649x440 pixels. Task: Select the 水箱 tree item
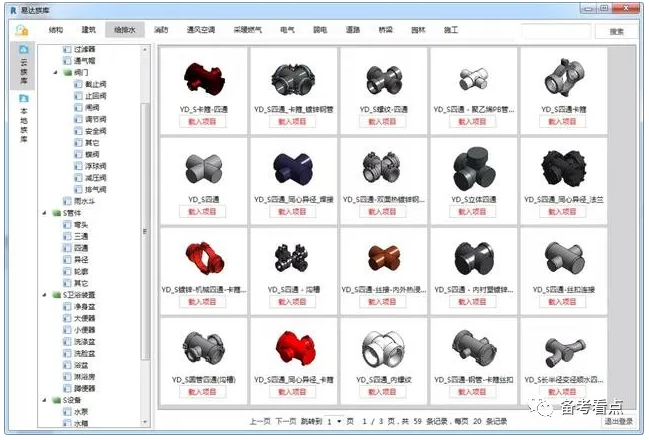(x=81, y=423)
